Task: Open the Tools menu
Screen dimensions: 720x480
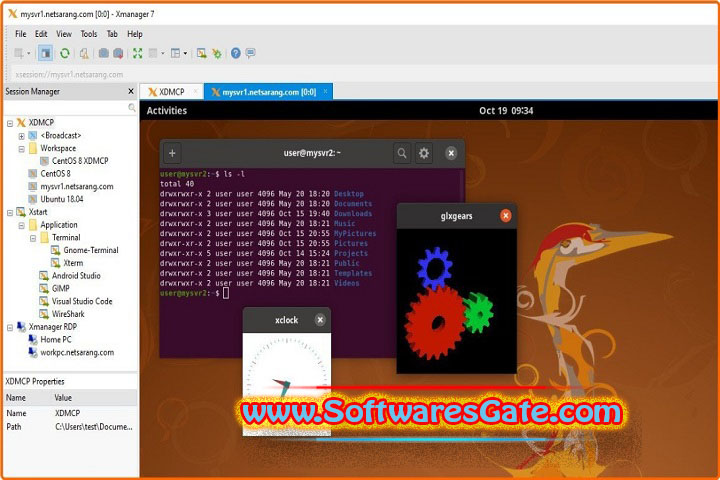Action: (89, 34)
